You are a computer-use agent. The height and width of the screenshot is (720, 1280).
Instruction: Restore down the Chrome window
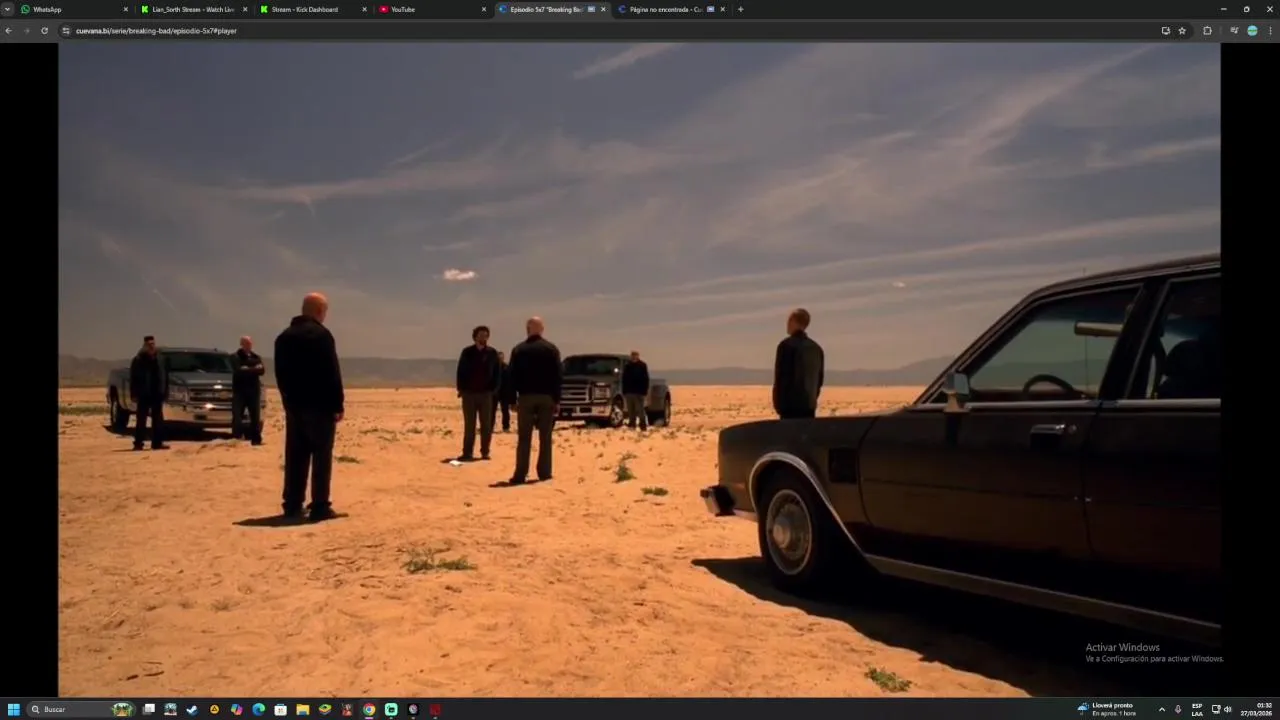coord(1246,9)
